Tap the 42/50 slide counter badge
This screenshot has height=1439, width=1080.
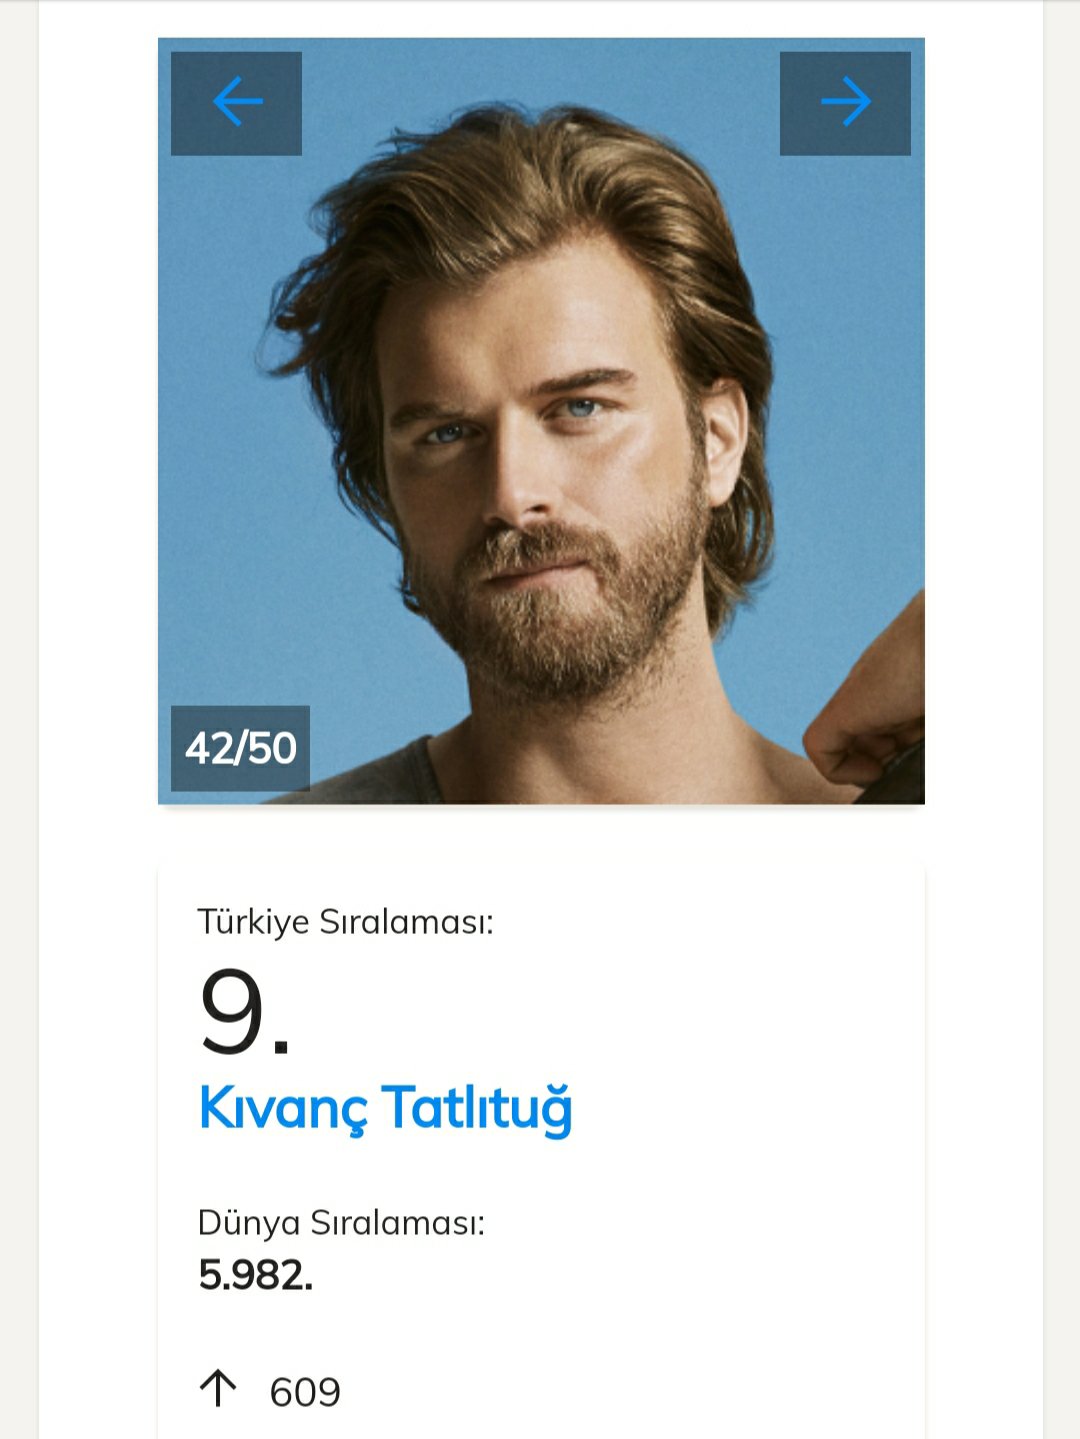click(240, 748)
